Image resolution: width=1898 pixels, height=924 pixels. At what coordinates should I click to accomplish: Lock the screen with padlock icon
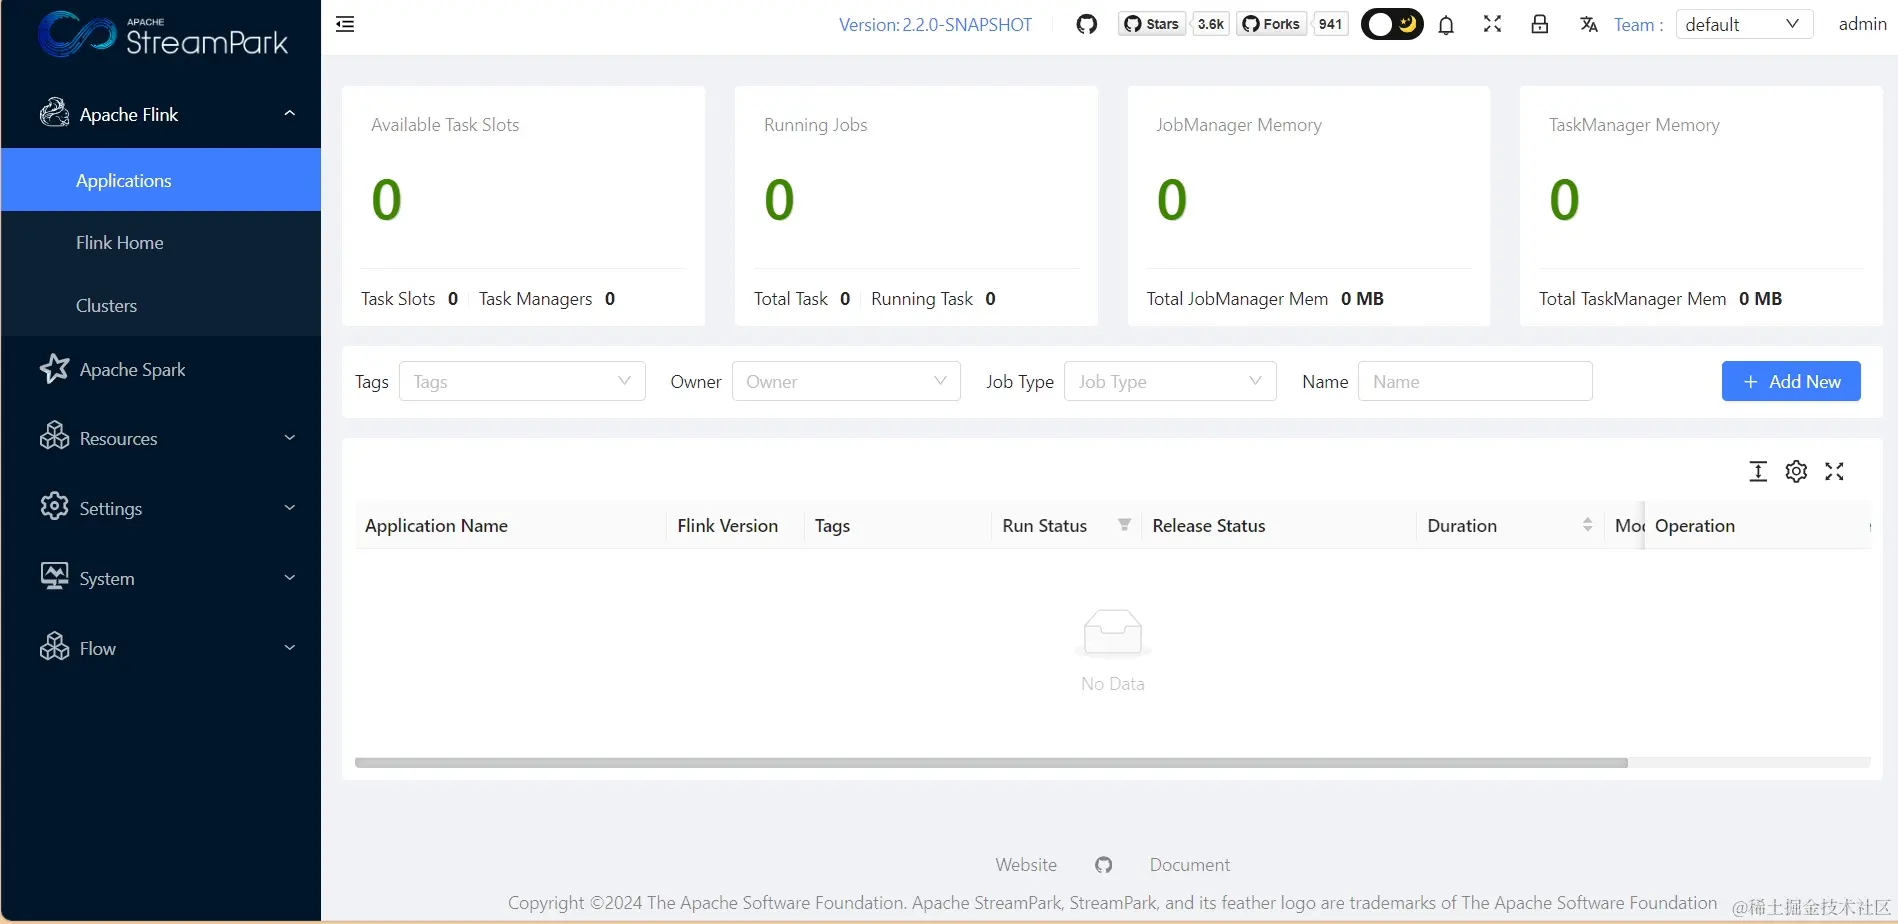[1540, 24]
